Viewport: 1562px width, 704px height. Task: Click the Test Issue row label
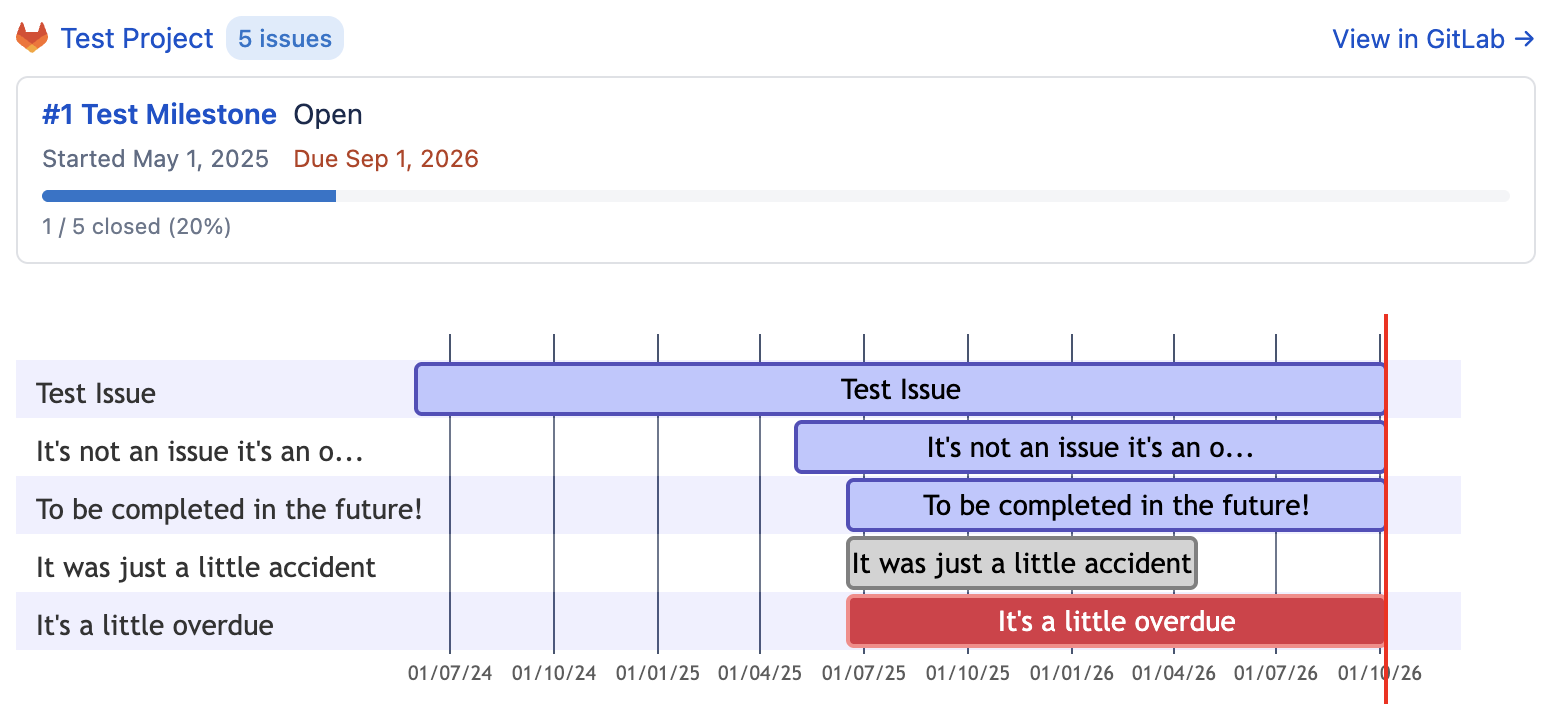(96, 393)
